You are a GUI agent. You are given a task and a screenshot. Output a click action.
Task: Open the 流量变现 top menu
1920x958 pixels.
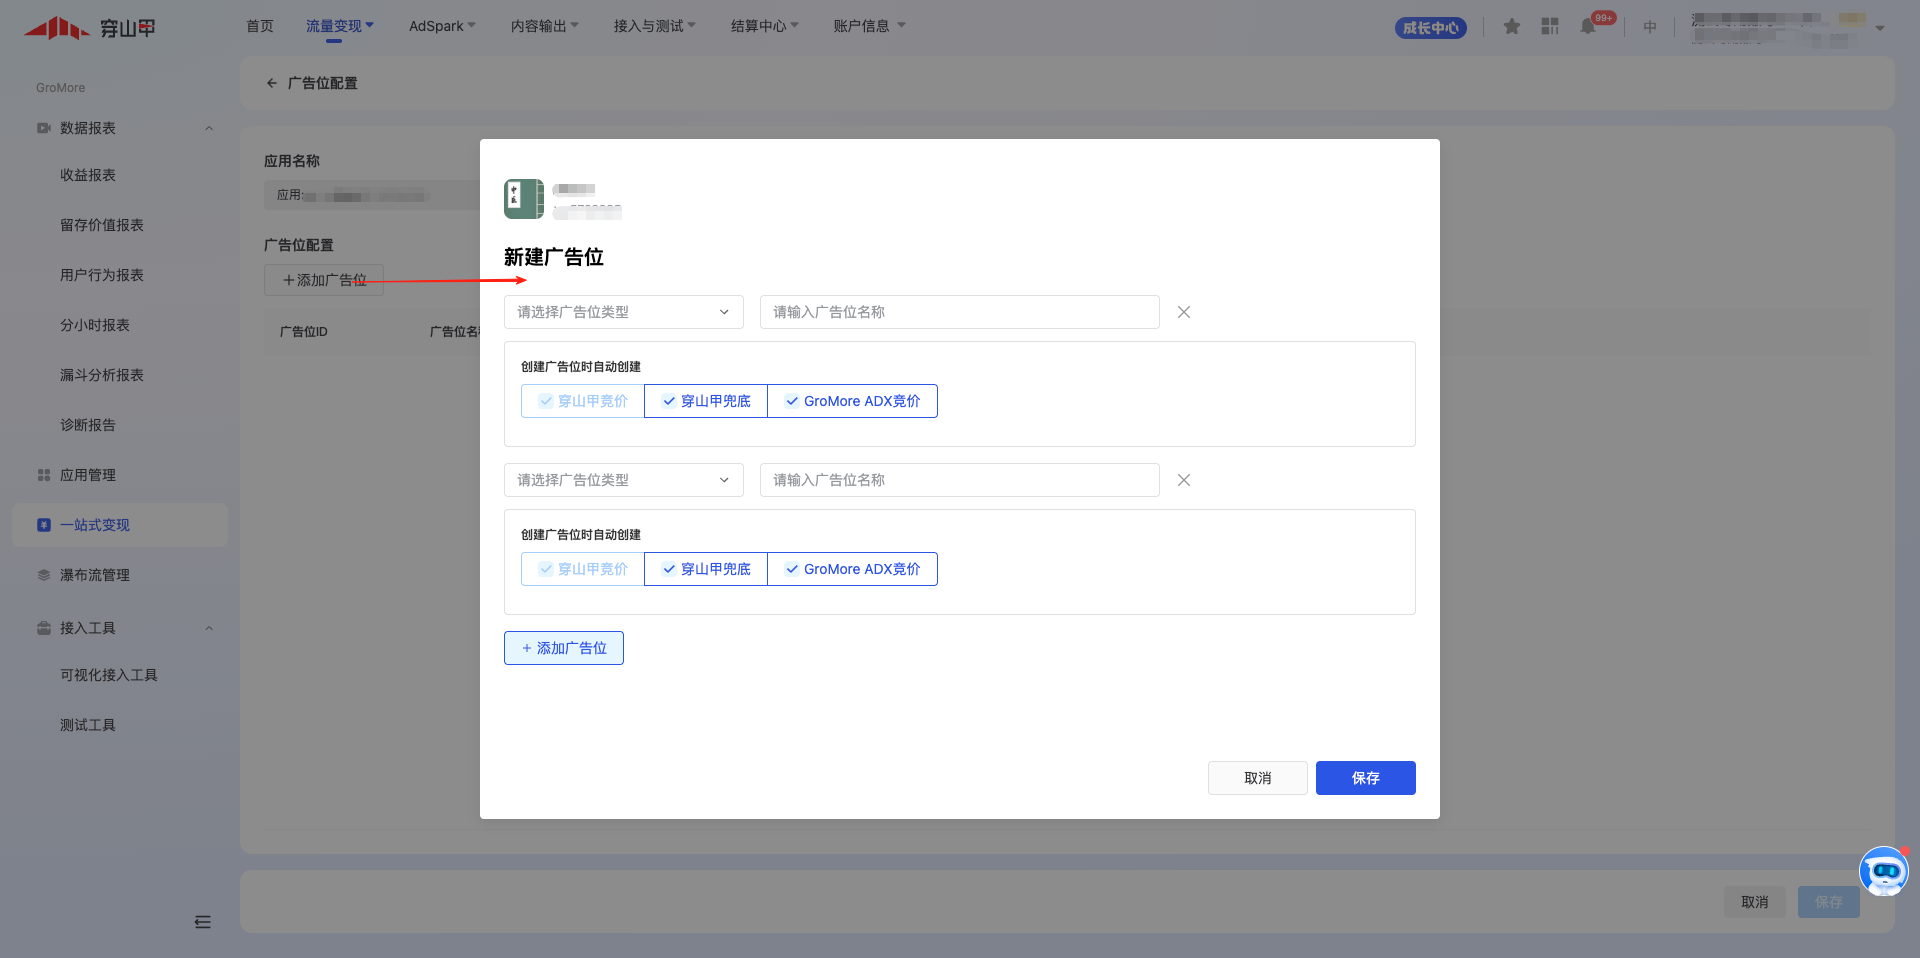pos(339,26)
